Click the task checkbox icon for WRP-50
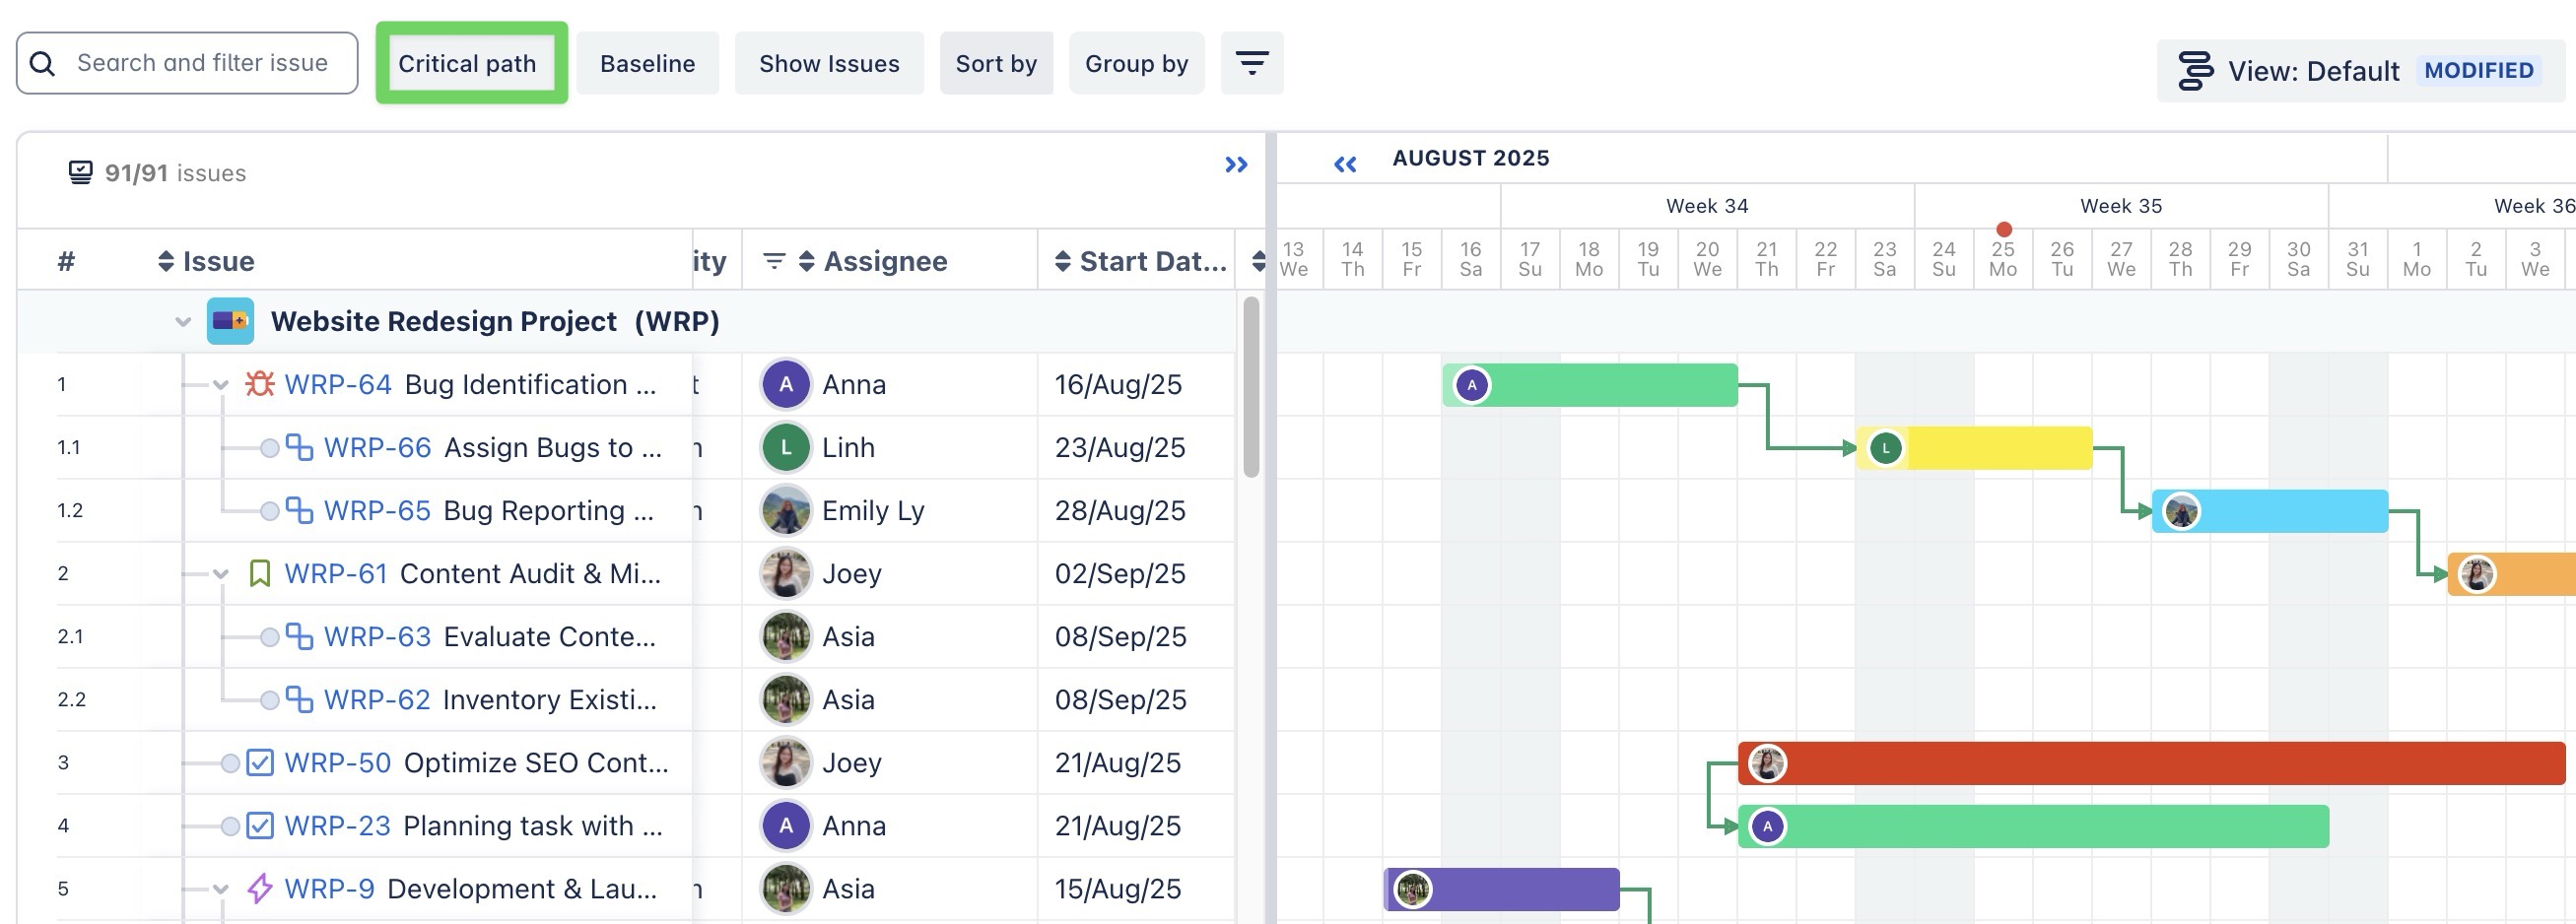This screenshot has width=2576, height=924. [260, 762]
